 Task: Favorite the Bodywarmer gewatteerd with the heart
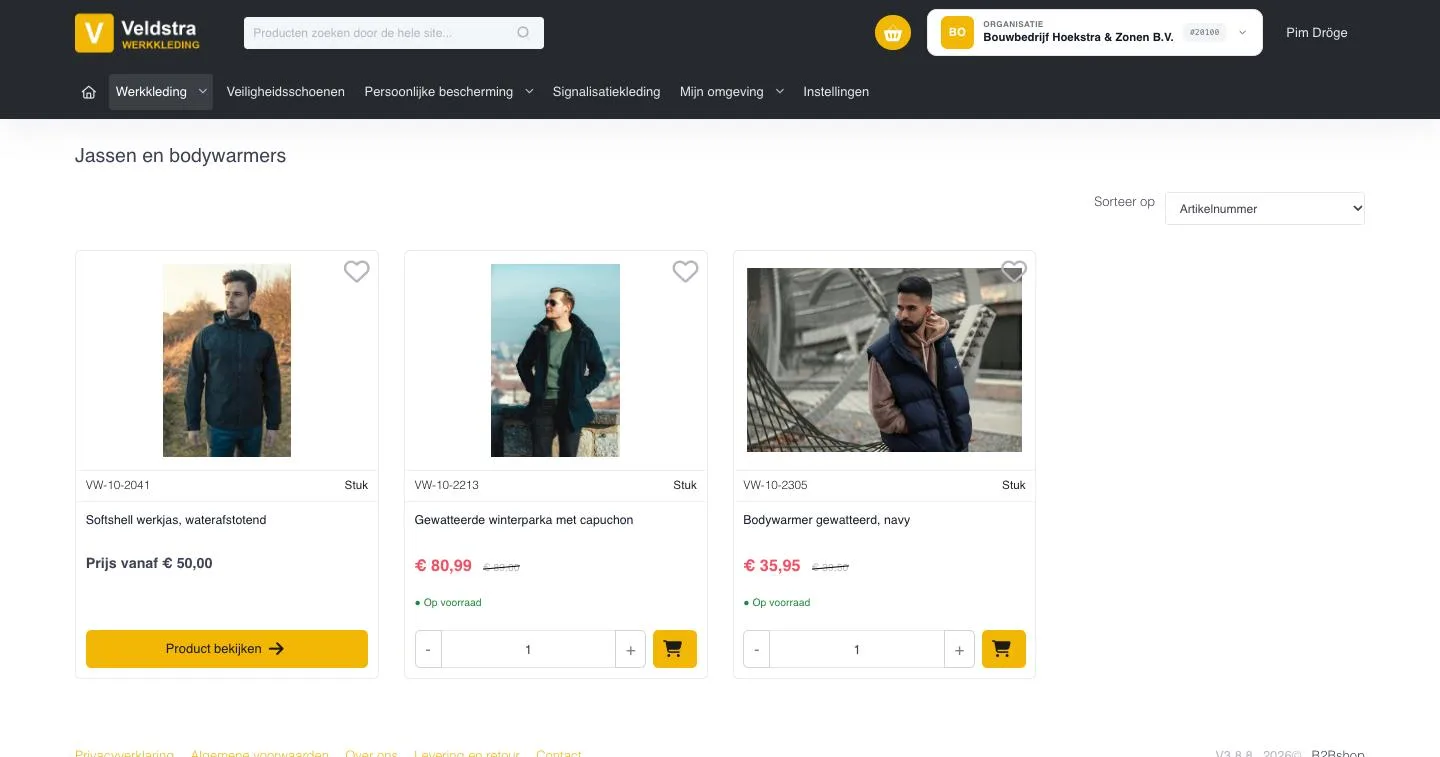pyautogui.click(x=1014, y=271)
